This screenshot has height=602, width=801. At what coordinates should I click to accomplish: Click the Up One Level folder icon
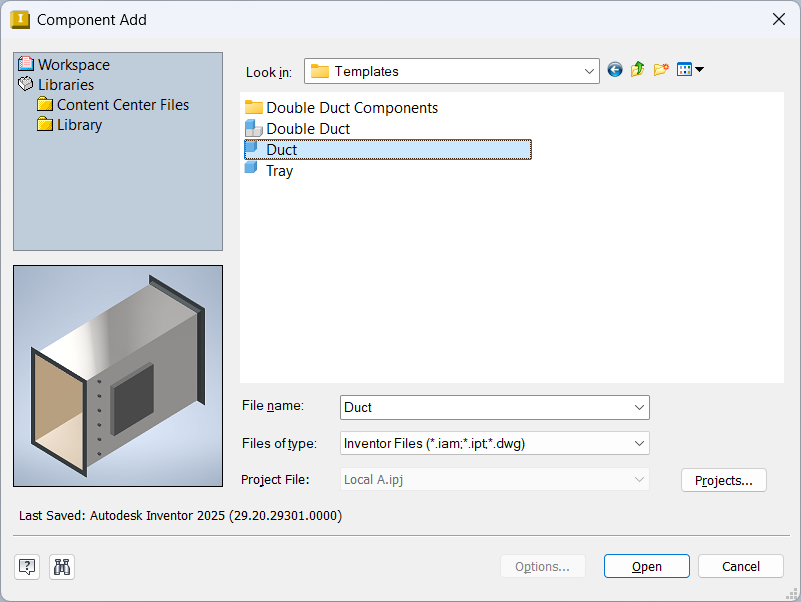637,70
